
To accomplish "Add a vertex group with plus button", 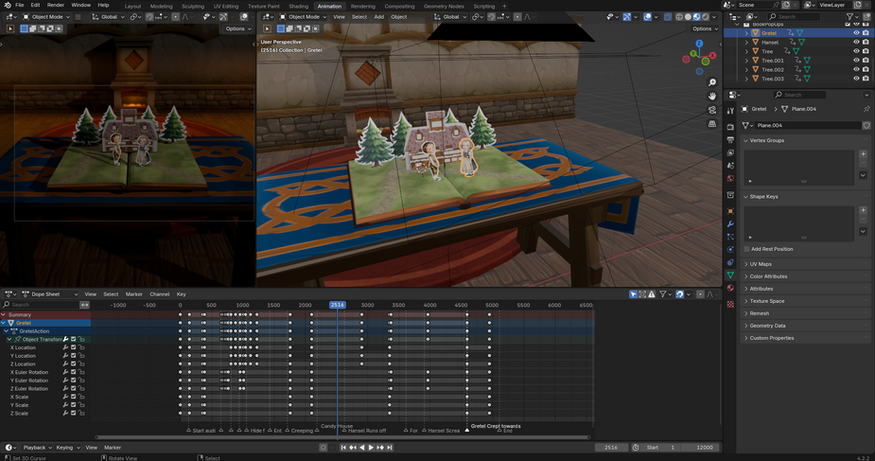I will [863, 154].
